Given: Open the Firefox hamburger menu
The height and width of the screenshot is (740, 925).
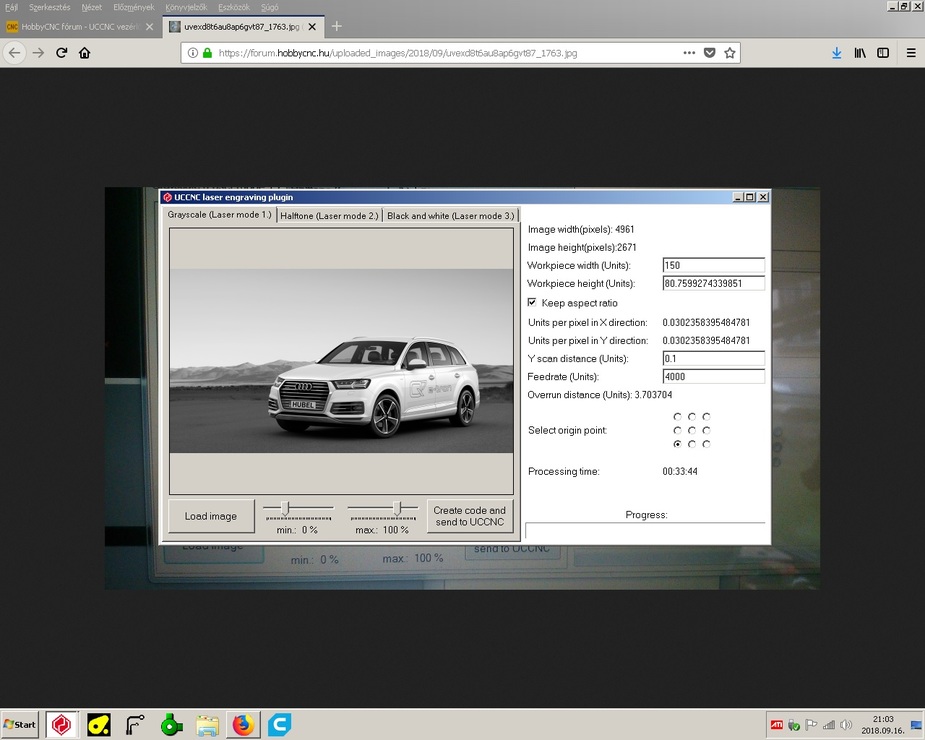Looking at the screenshot, I should click(910, 53).
